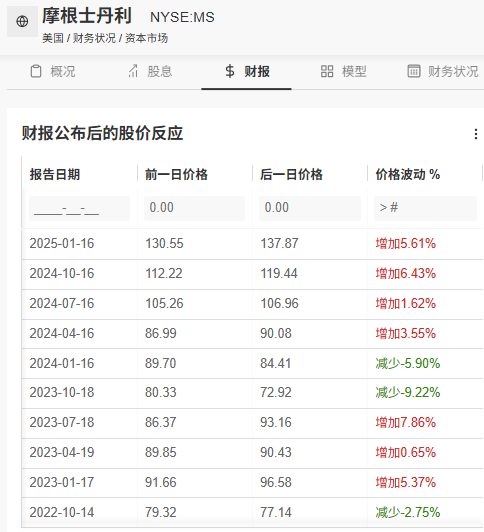The height and width of the screenshot is (532, 484).
Task: Click the calendar icon for 财务状况
Action: point(413,71)
